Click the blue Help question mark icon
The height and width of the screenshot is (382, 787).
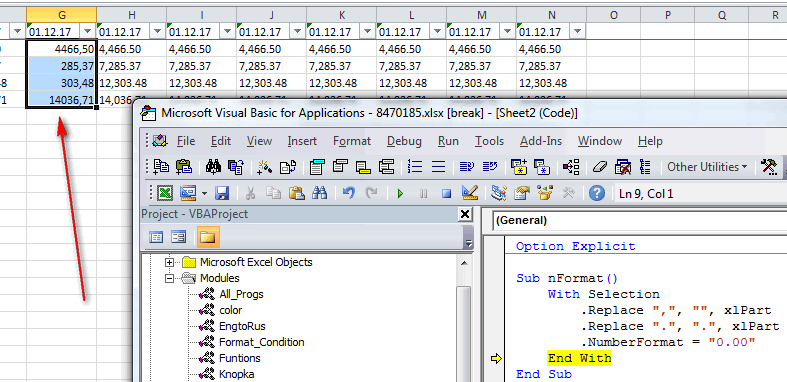(596, 193)
